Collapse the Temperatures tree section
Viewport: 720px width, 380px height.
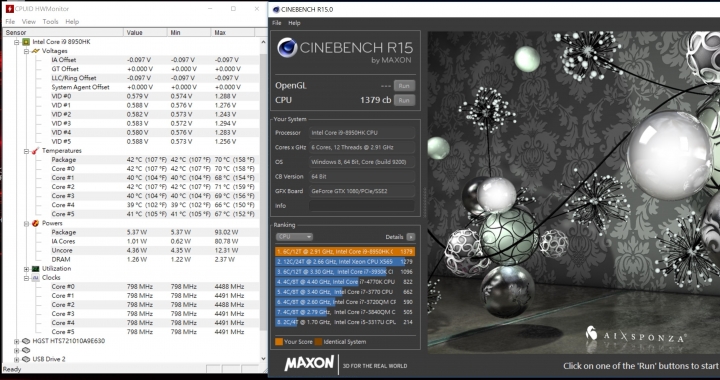point(26,151)
